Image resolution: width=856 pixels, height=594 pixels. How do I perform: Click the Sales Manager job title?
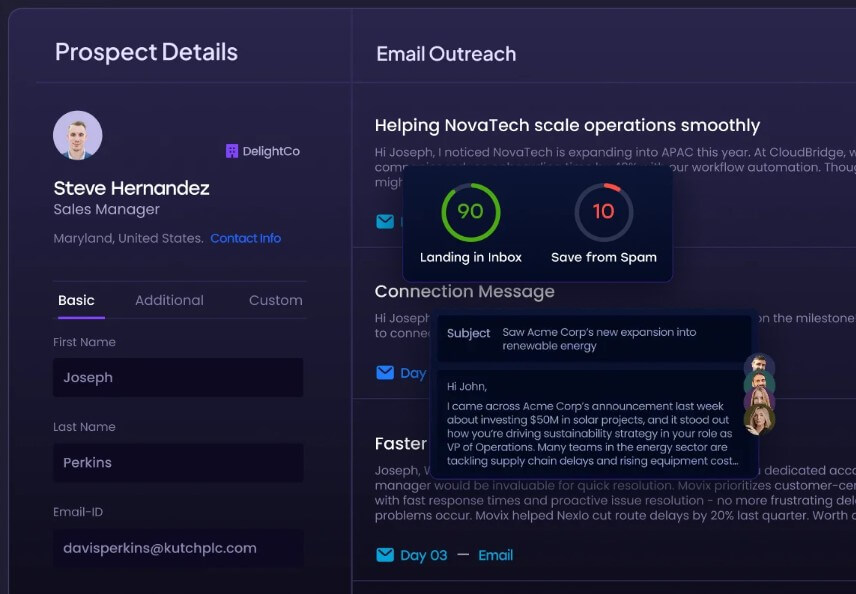106,210
